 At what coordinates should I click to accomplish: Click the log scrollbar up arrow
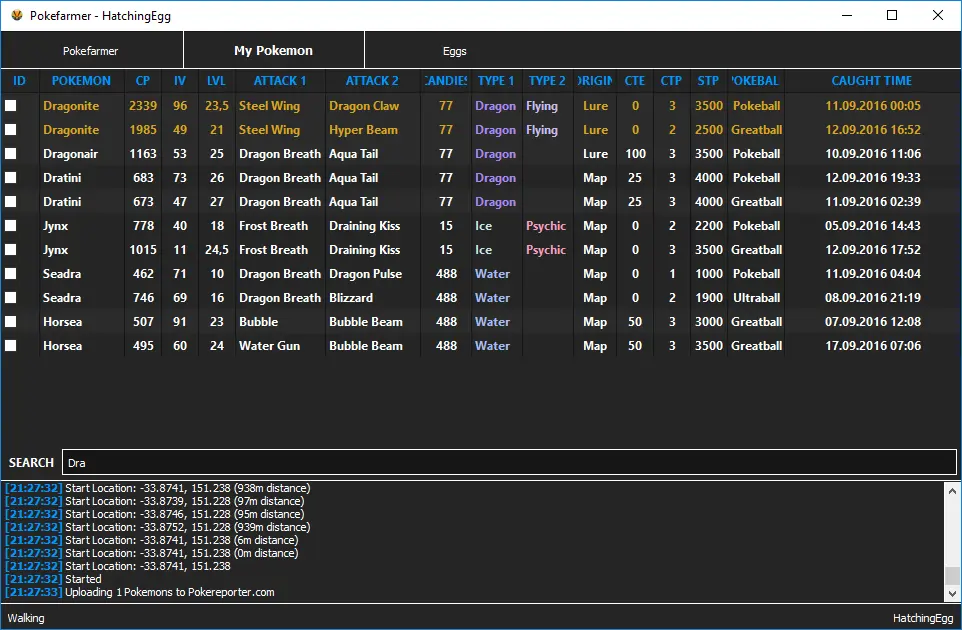(x=952, y=491)
